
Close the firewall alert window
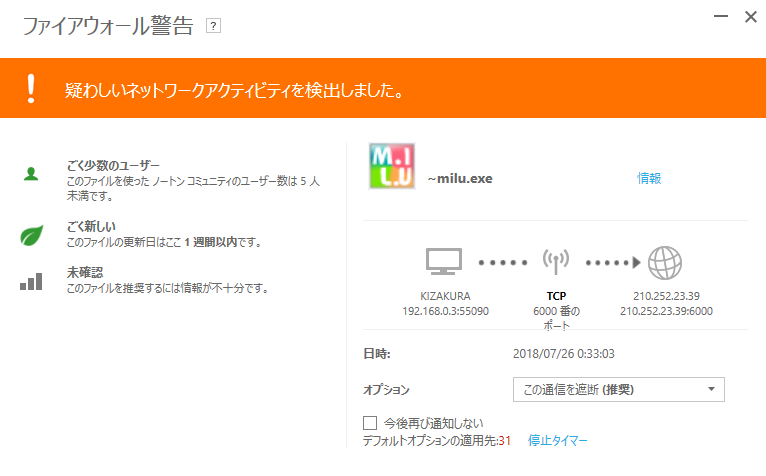coord(751,17)
